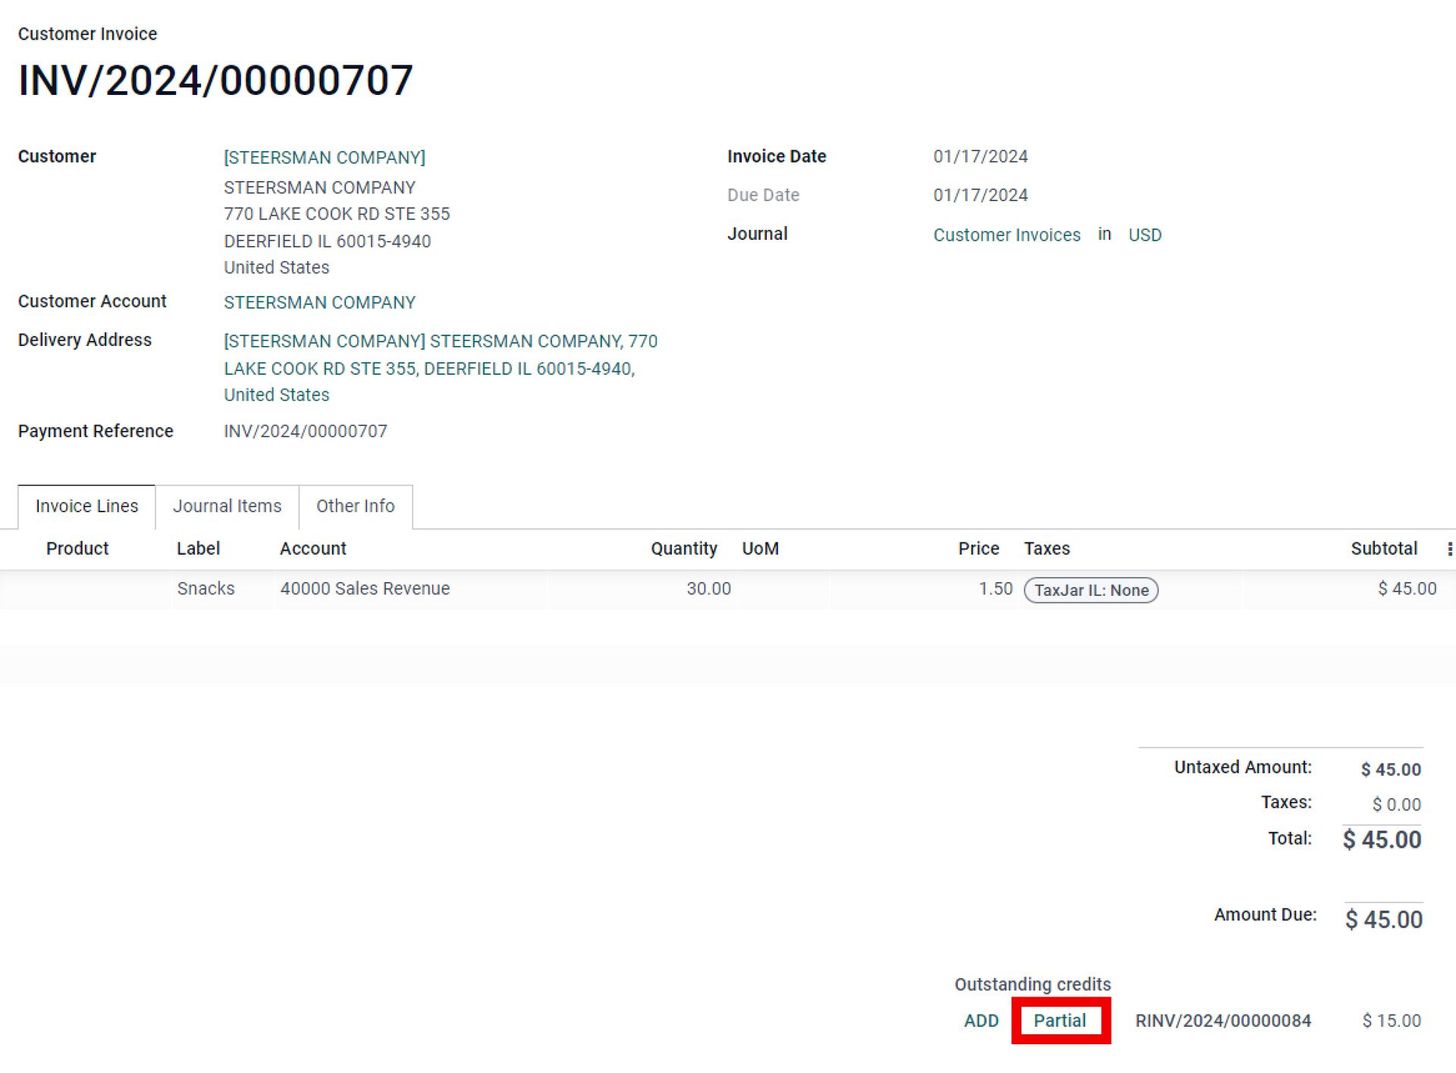The width and height of the screenshot is (1456, 1073).
Task: Sort lines by the Quantity column header
Action: (x=683, y=549)
